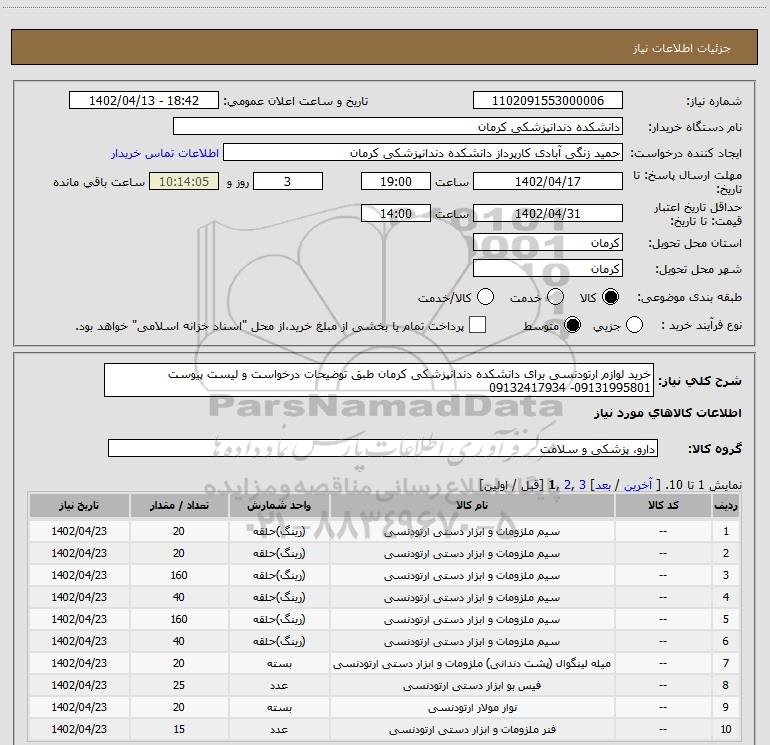Click the کد کالا column header

coord(663,505)
